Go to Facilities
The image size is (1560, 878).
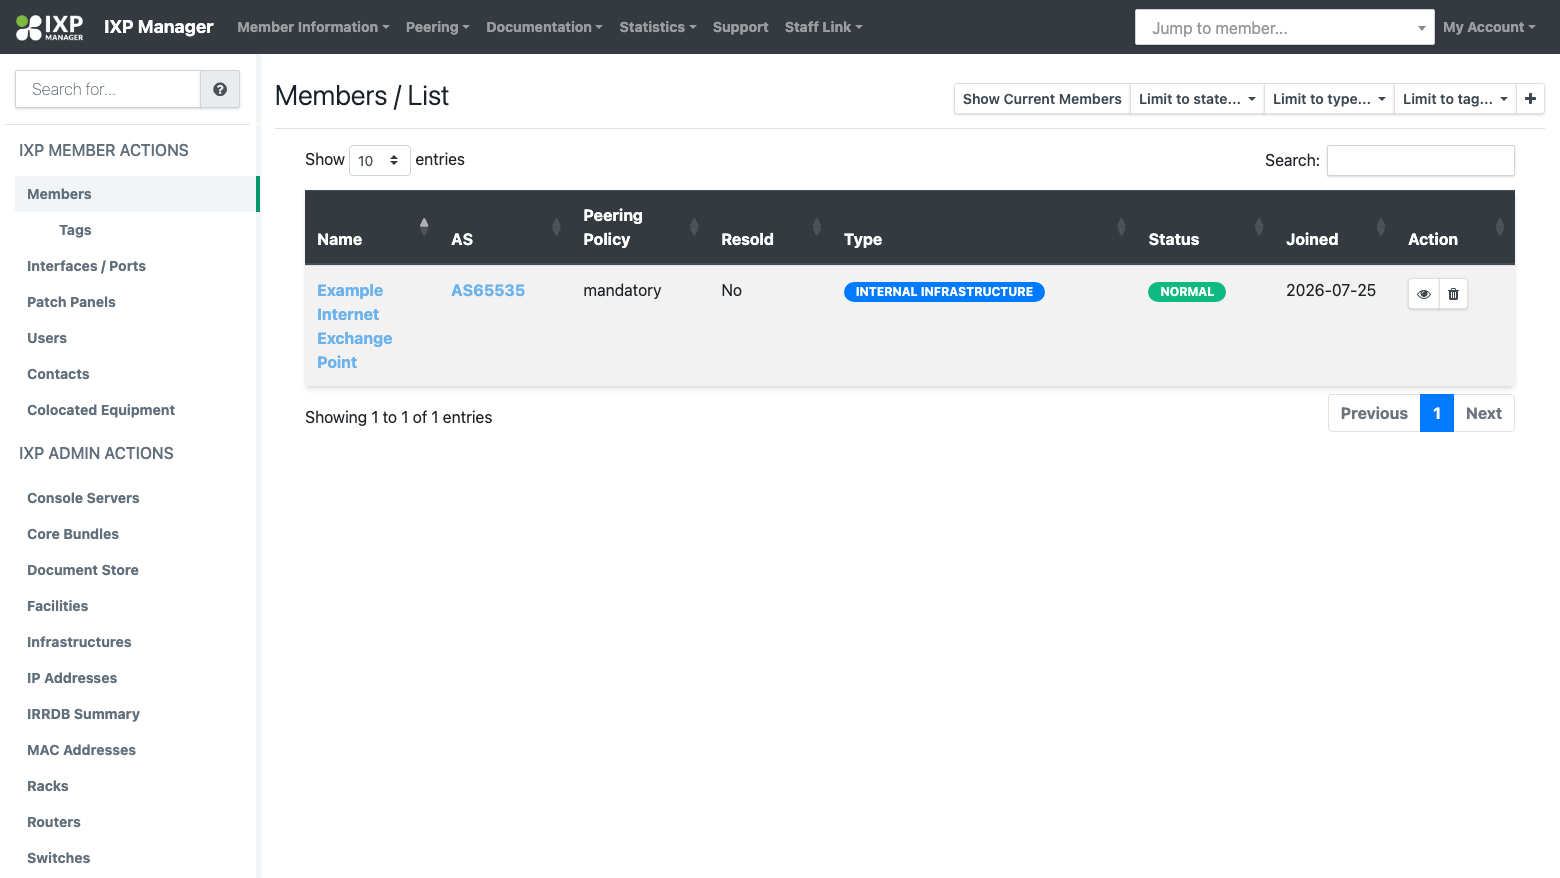[57, 606]
